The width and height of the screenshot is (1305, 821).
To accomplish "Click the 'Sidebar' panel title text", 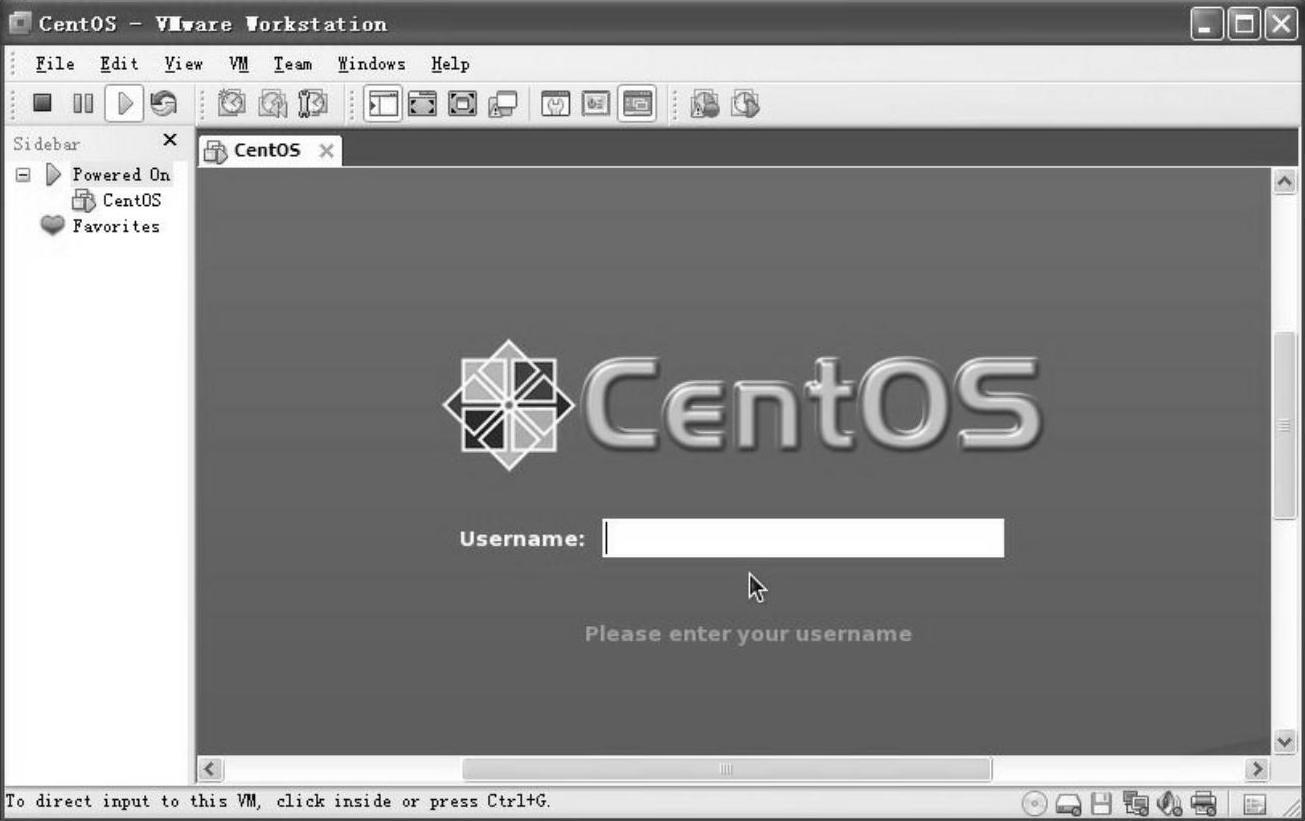I will pos(46,144).
